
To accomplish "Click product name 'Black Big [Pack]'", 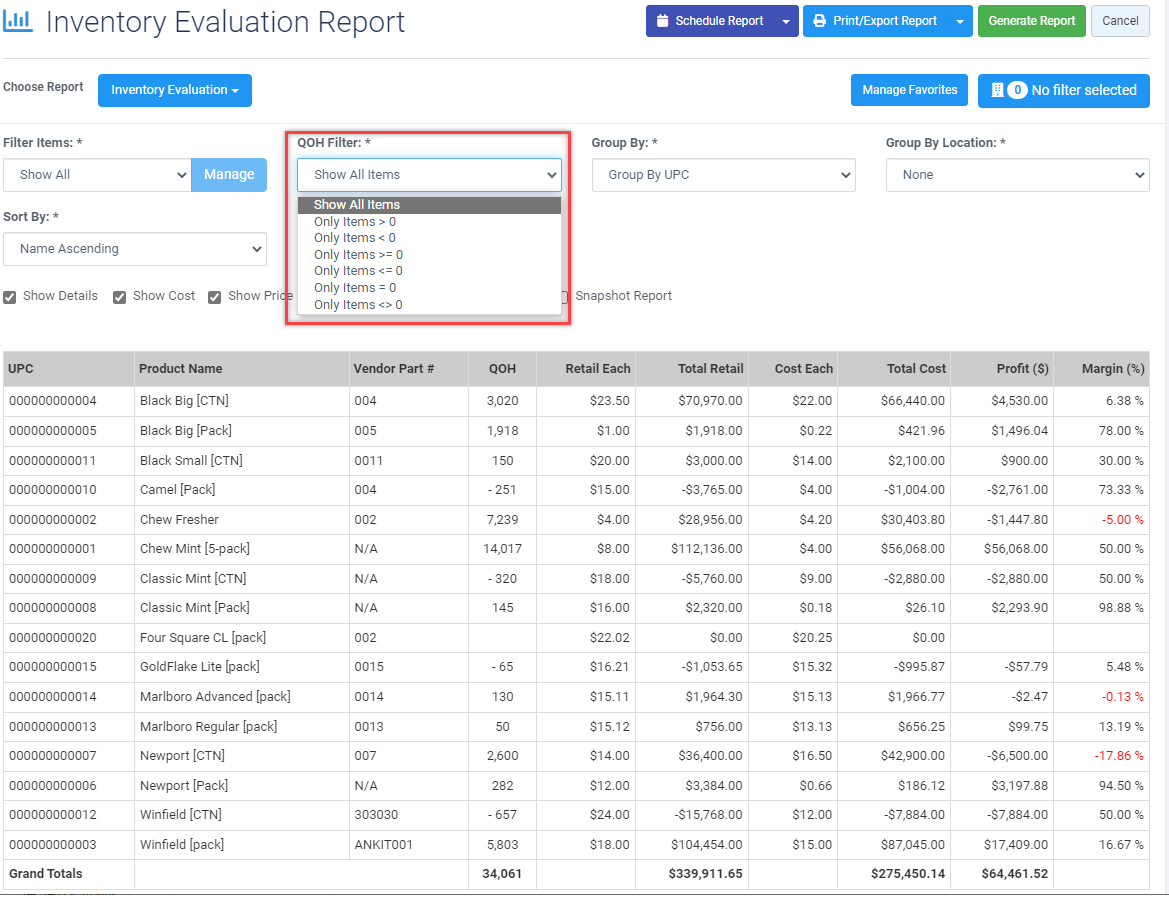I will click(x=186, y=431).
